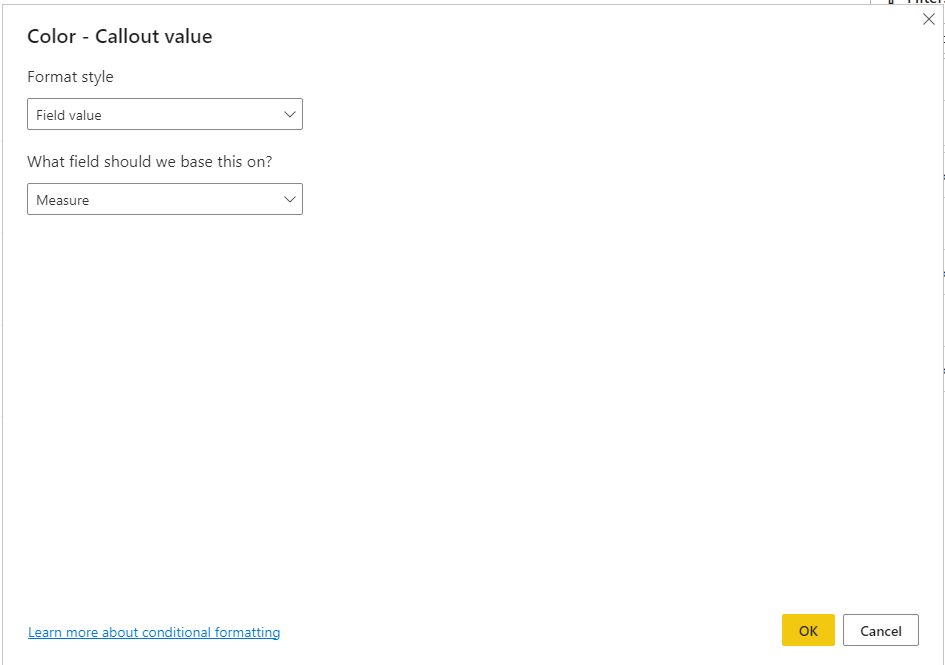Expand the Measure field dropdown
Viewport: 945px width, 665px height.
(164, 199)
